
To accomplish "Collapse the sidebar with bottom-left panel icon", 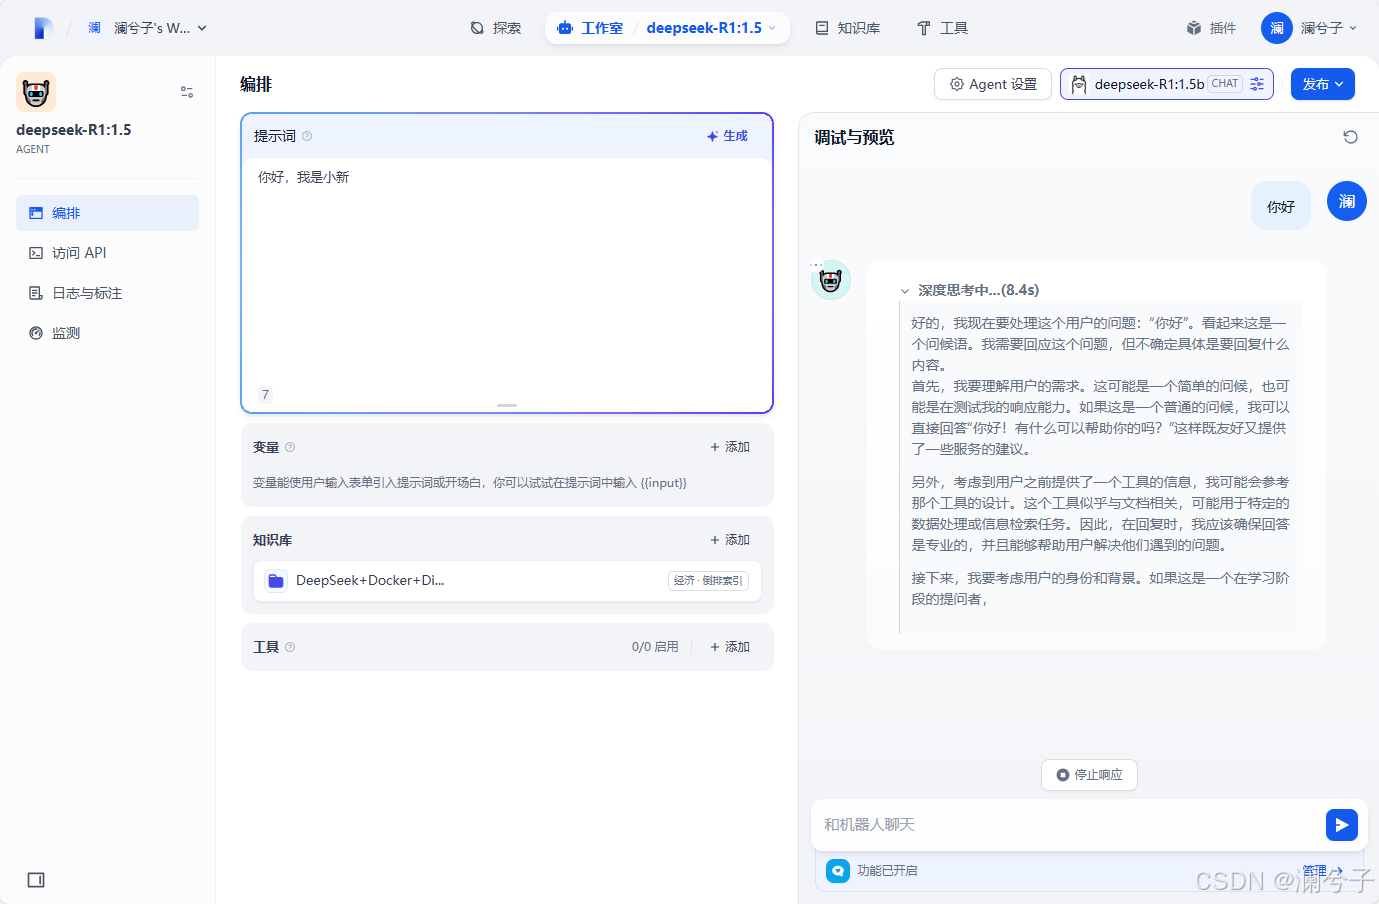I will pos(36,880).
